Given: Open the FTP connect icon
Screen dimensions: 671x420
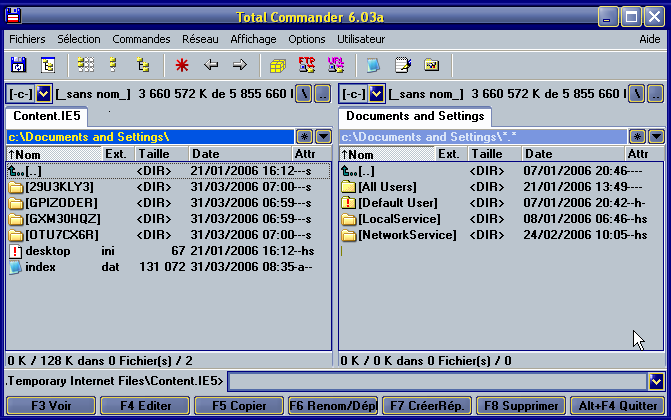Looking at the screenshot, I should pos(306,65).
